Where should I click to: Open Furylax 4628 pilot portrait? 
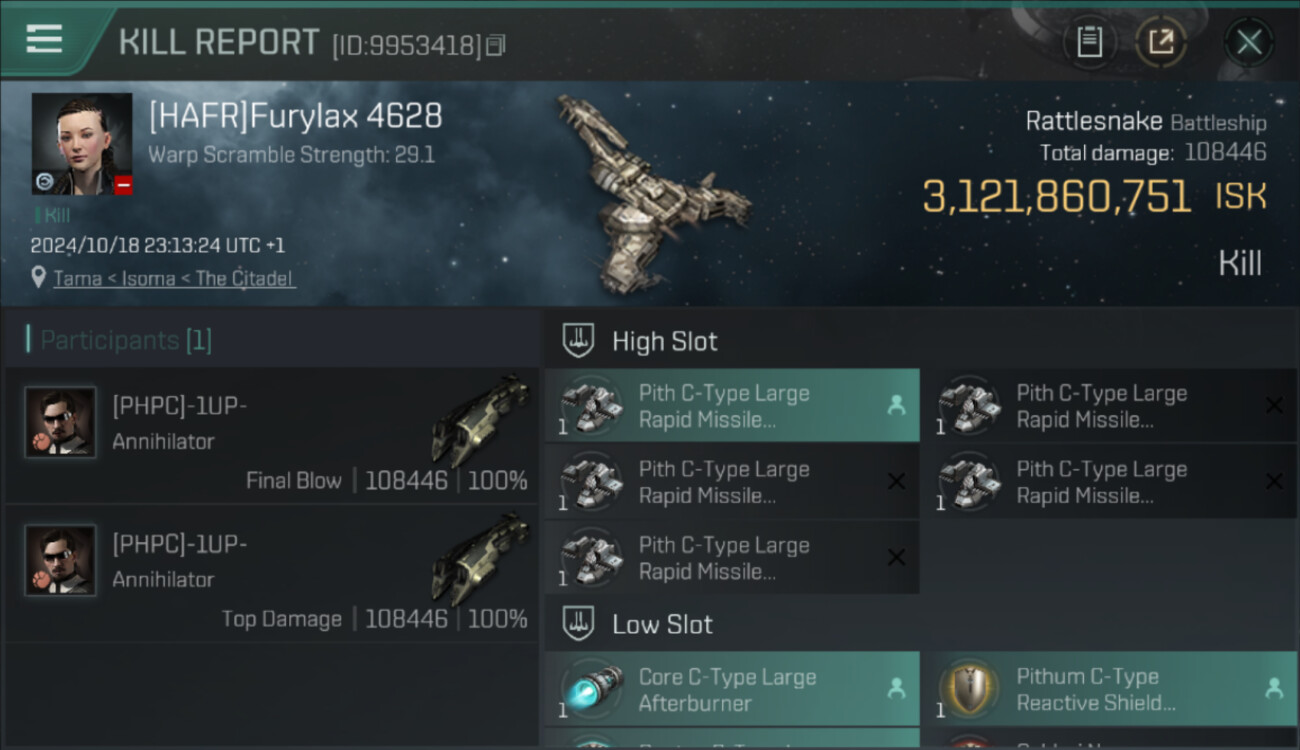click(x=82, y=144)
